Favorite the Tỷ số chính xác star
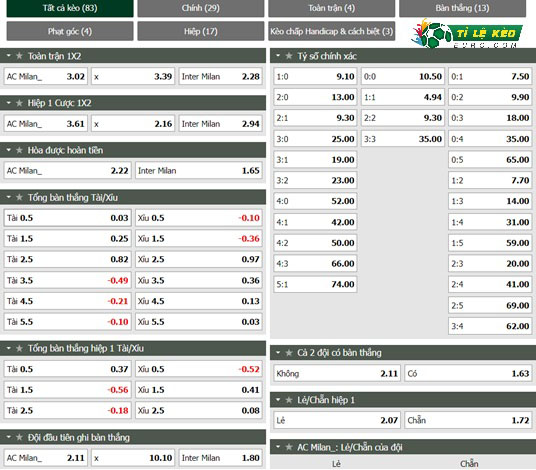 pos(289,56)
